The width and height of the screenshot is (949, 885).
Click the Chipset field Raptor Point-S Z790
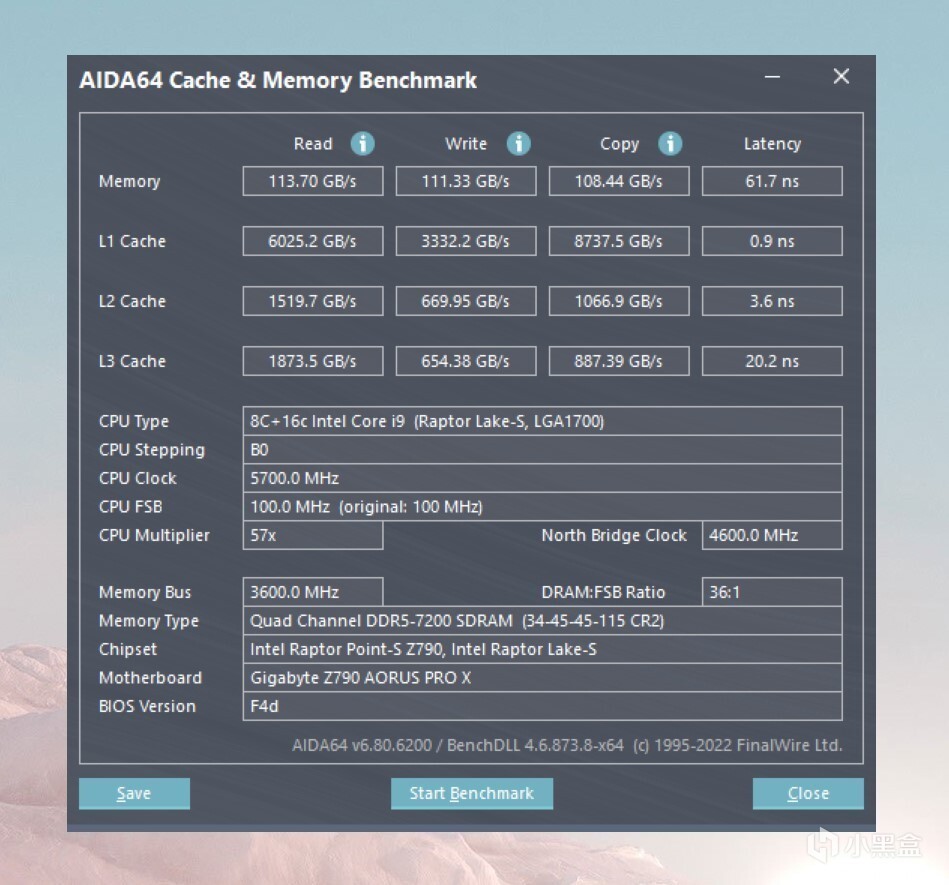[542, 649]
